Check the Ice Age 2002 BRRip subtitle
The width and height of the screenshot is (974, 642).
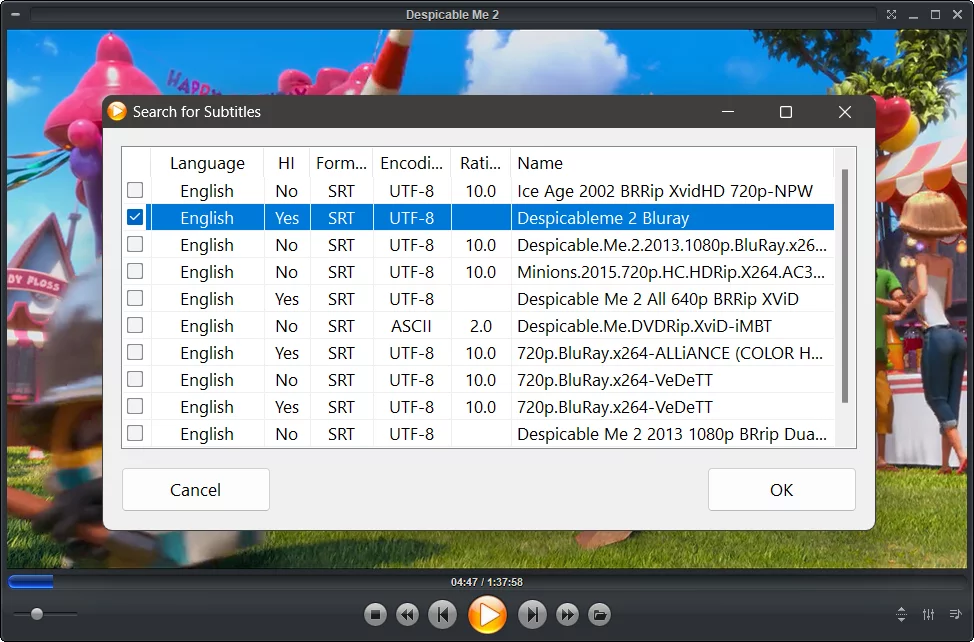pos(135,190)
